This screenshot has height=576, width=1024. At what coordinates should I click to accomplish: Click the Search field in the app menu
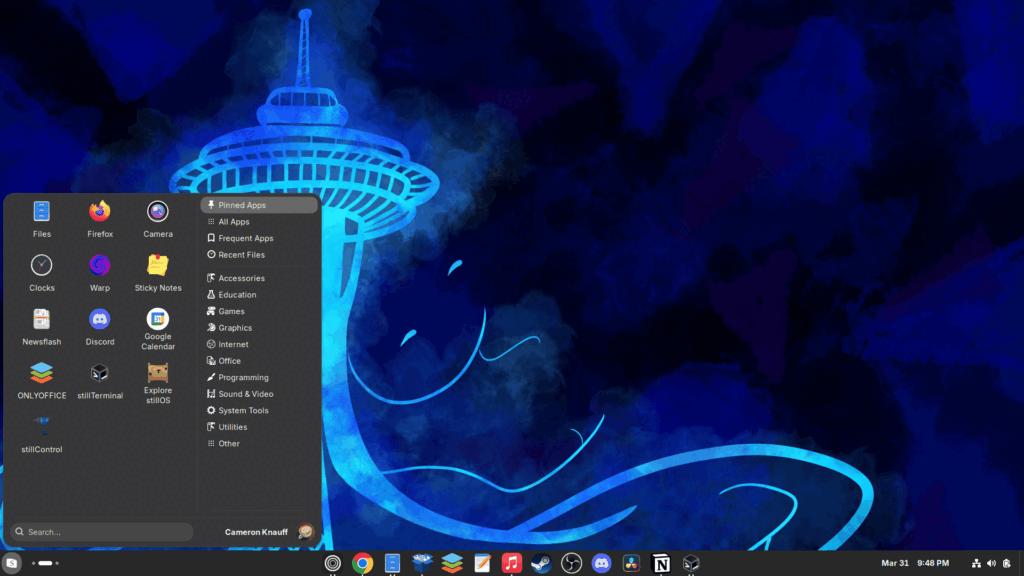point(101,532)
